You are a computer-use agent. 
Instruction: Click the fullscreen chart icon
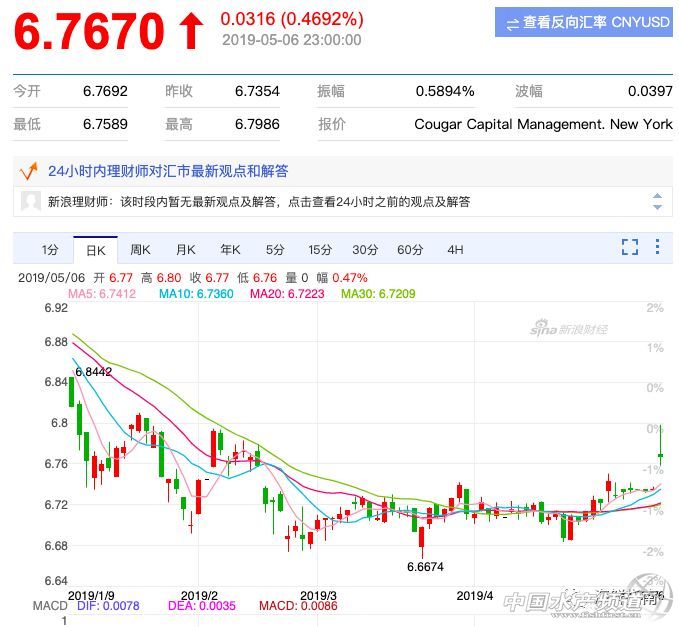pyautogui.click(x=629, y=247)
